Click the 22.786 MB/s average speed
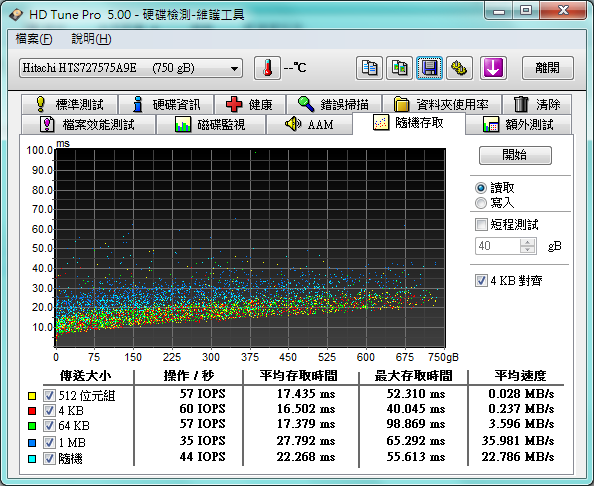This screenshot has height=486, width=594. point(518,457)
